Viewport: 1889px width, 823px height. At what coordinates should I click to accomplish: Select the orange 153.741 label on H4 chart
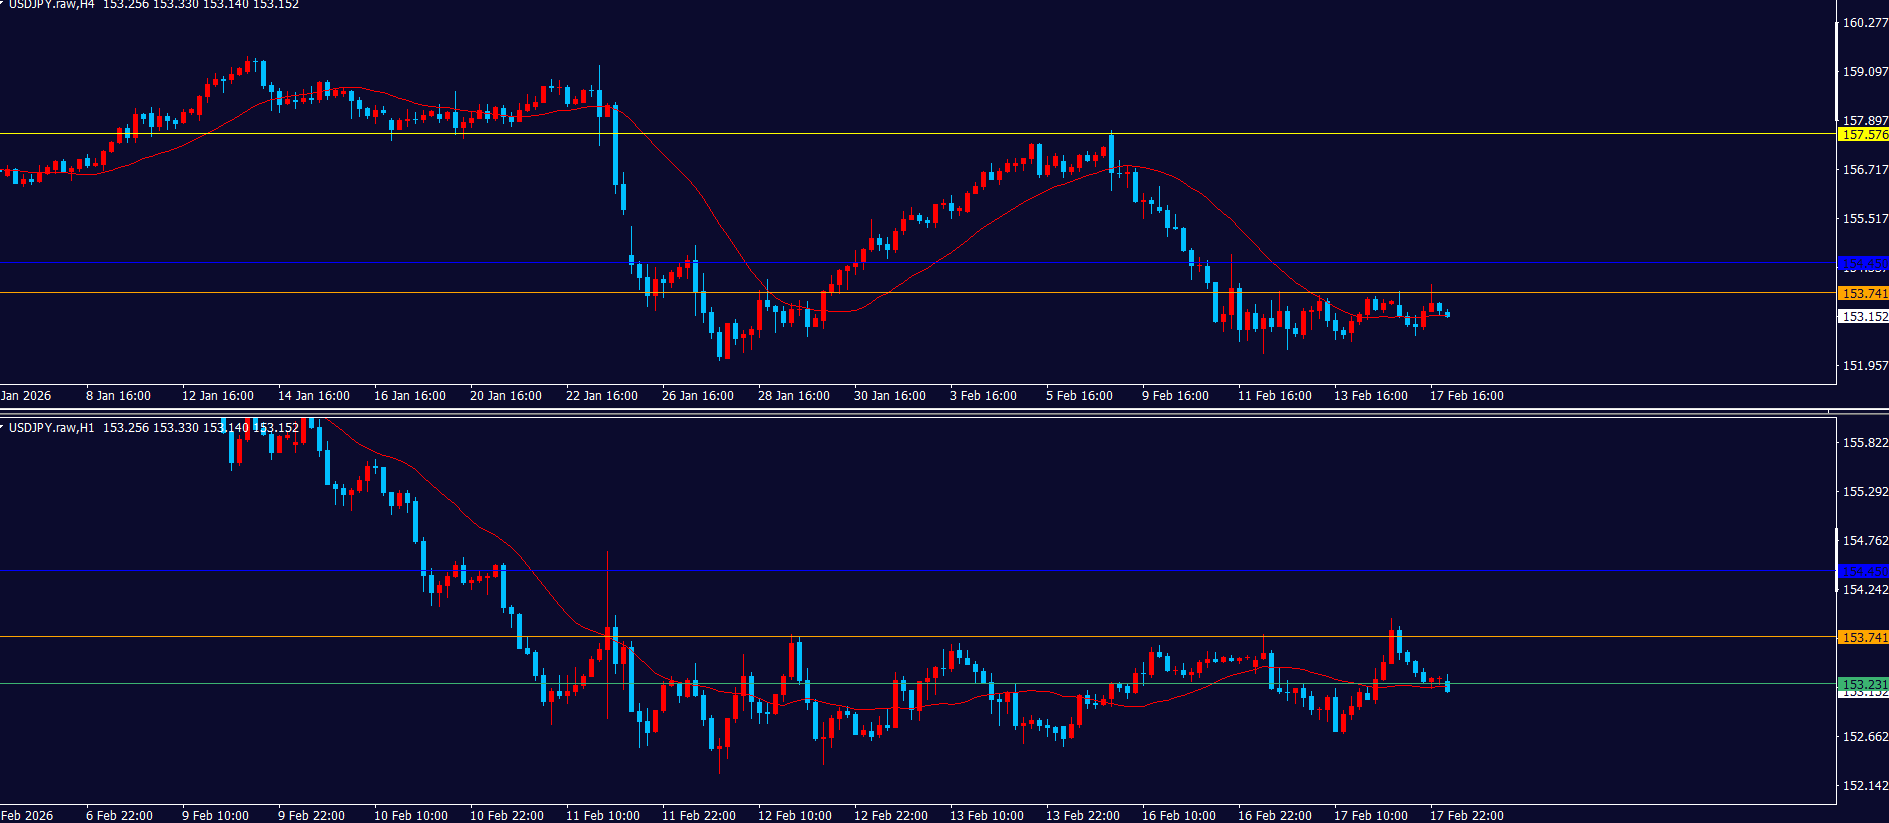point(1863,294)
